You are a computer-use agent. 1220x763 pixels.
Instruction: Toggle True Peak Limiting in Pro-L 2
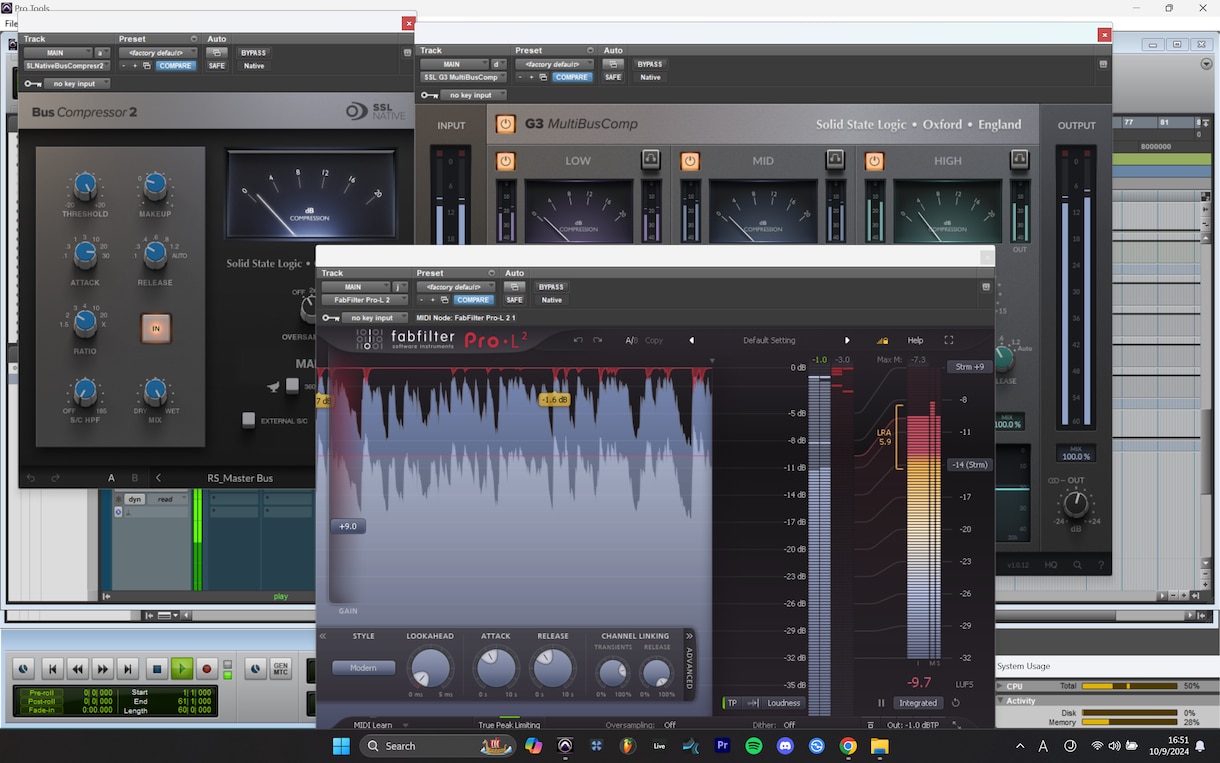click(x=509, y=725)
